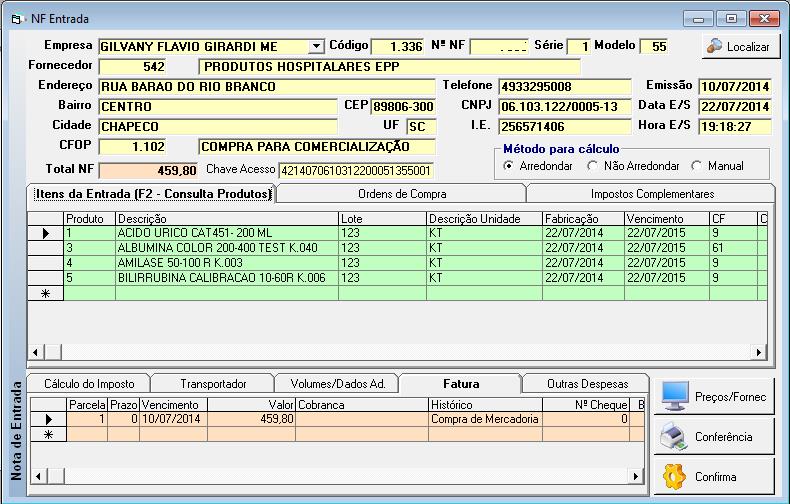Click the Fatura Vencimento cell 10/07/2014

pos(173,419)
